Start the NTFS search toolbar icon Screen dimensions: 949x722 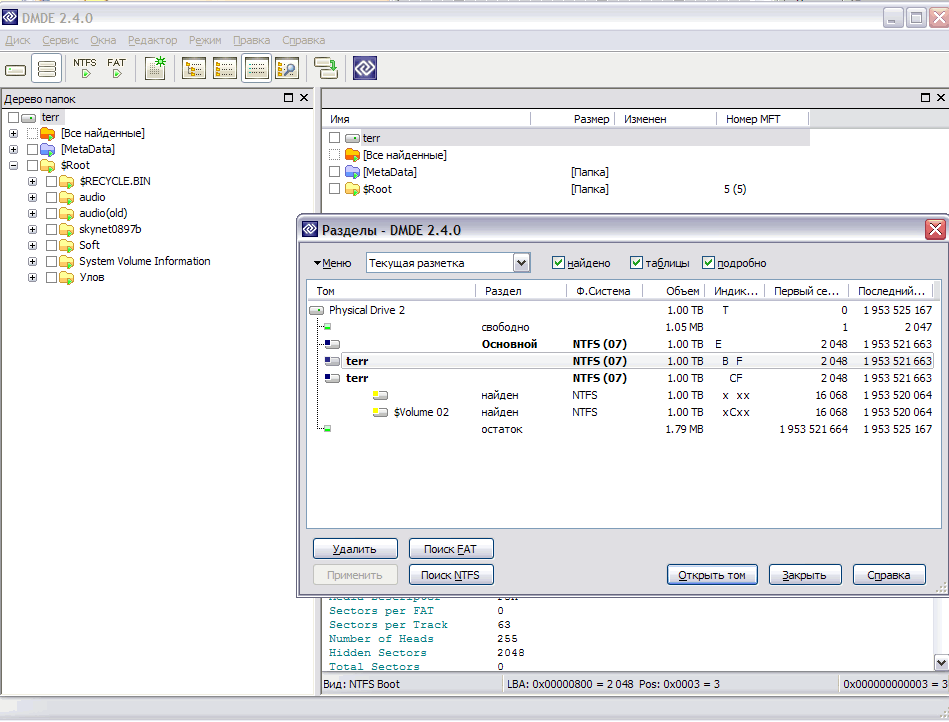(x=85, y=68)
